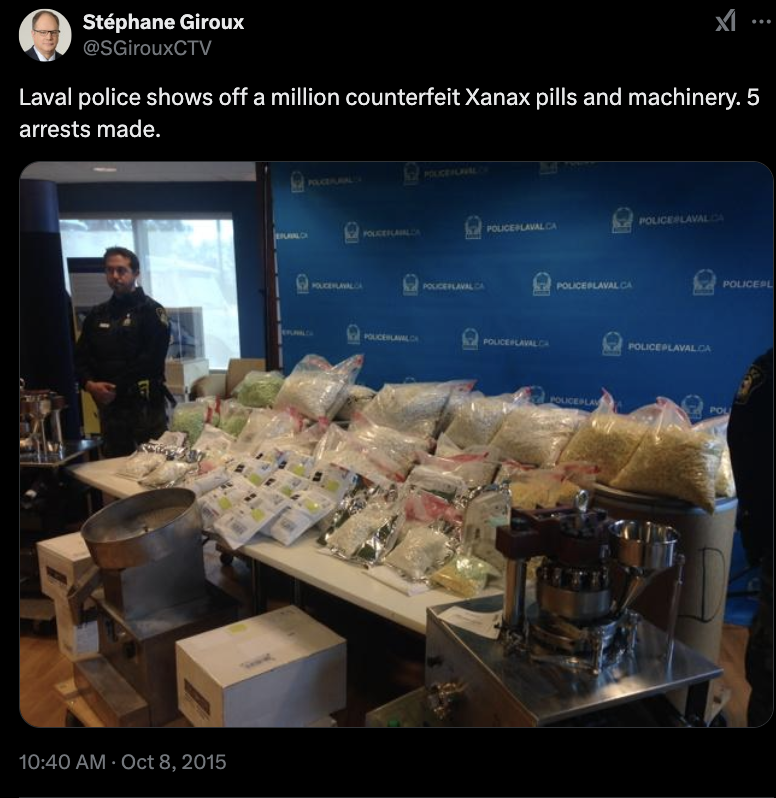Click the white cardboard box in photo
This screenshot has width=776, height=798.
click(261, 665)
